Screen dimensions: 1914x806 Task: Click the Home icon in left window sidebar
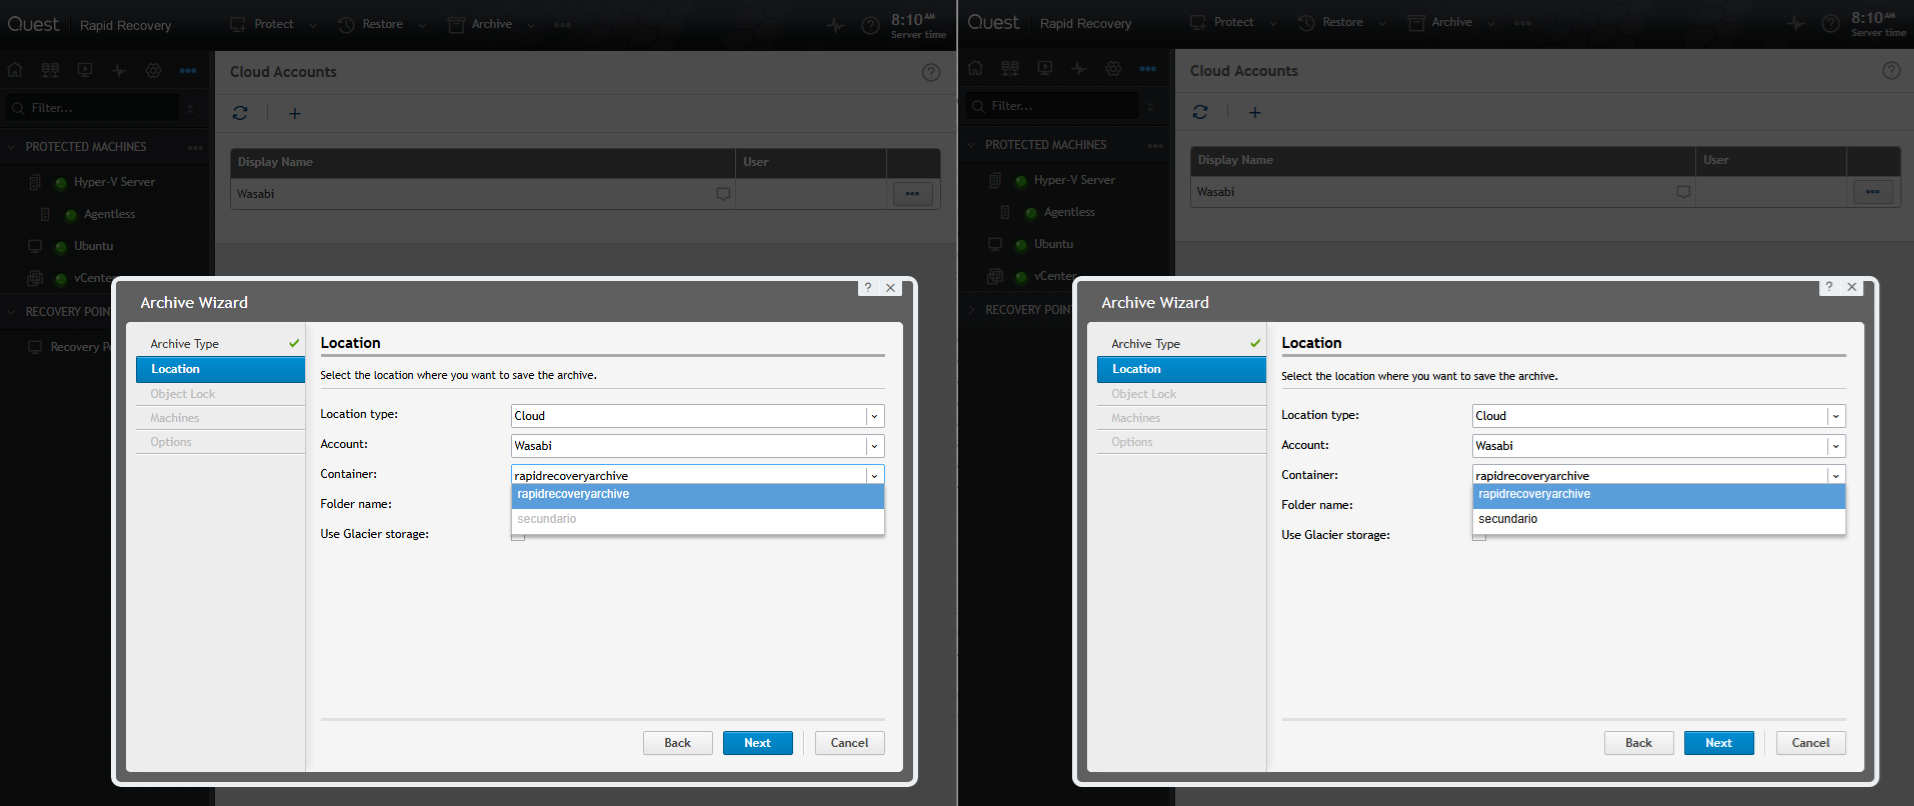click(15, 70)
